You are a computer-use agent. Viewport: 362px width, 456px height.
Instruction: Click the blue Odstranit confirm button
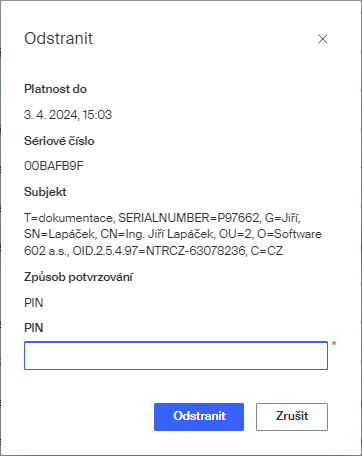click(x=199, y=417)
